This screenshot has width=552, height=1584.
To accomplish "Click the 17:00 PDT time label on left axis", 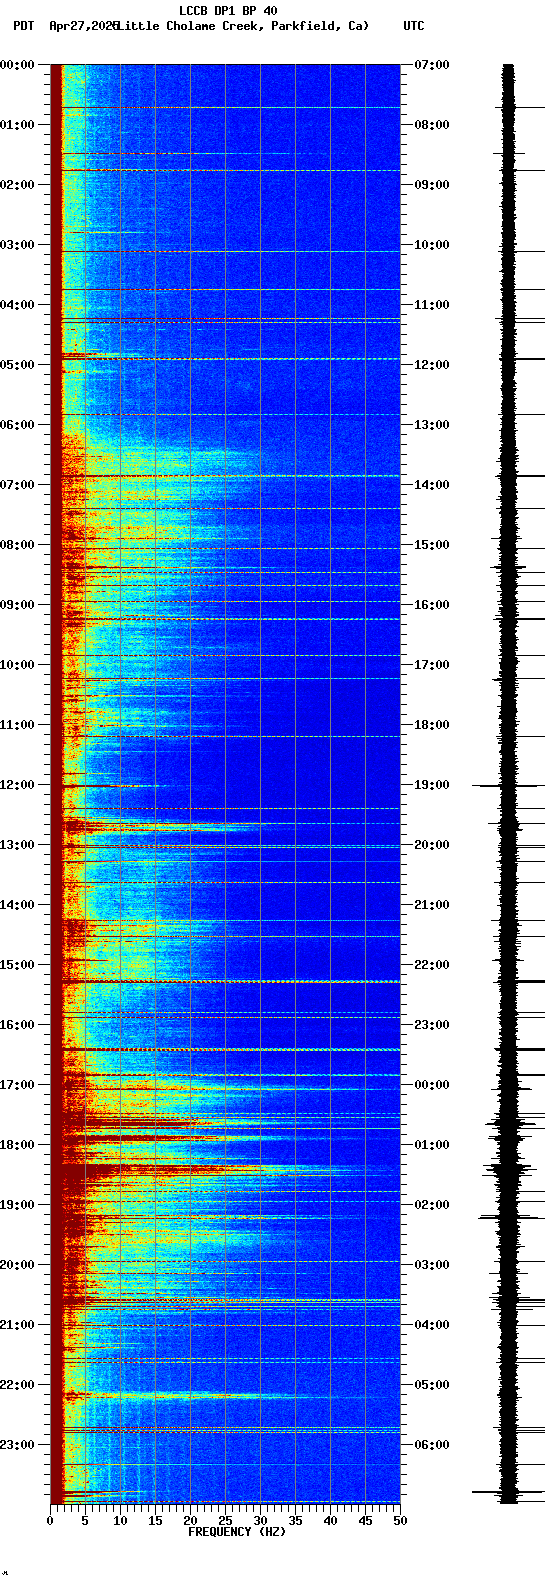I will tap(17, 1085).
